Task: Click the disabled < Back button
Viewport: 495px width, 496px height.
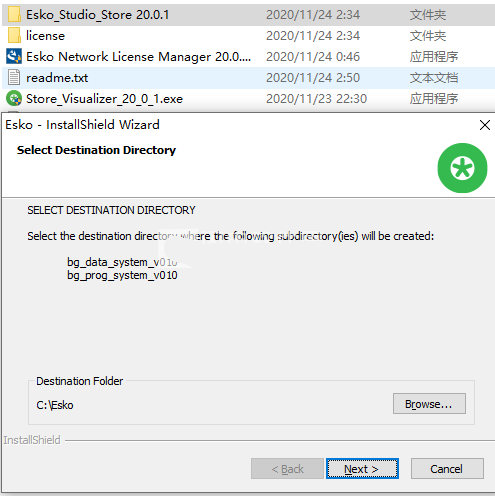Action: tap(287, 469)
